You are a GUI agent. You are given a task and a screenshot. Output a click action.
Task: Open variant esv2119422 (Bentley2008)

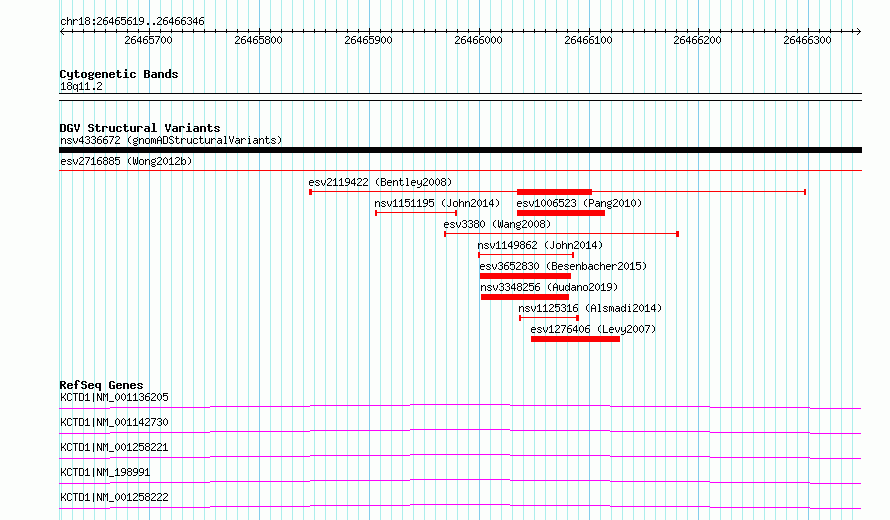pos(380,182)
